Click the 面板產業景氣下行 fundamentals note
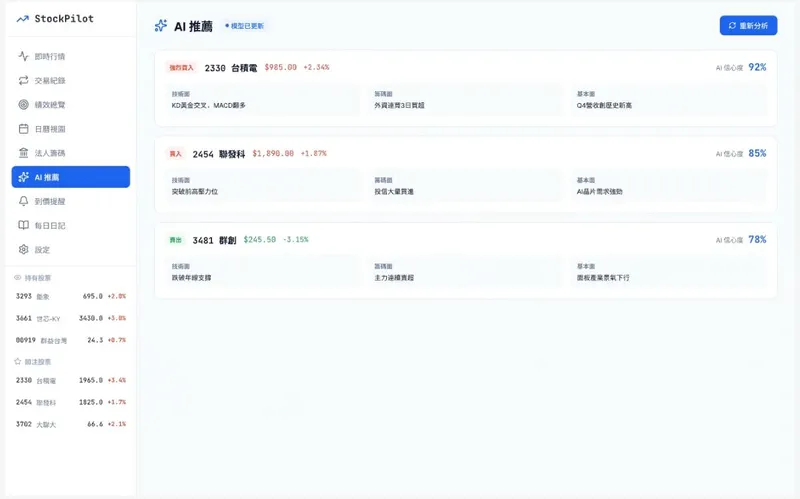 (x=603, y=278)
